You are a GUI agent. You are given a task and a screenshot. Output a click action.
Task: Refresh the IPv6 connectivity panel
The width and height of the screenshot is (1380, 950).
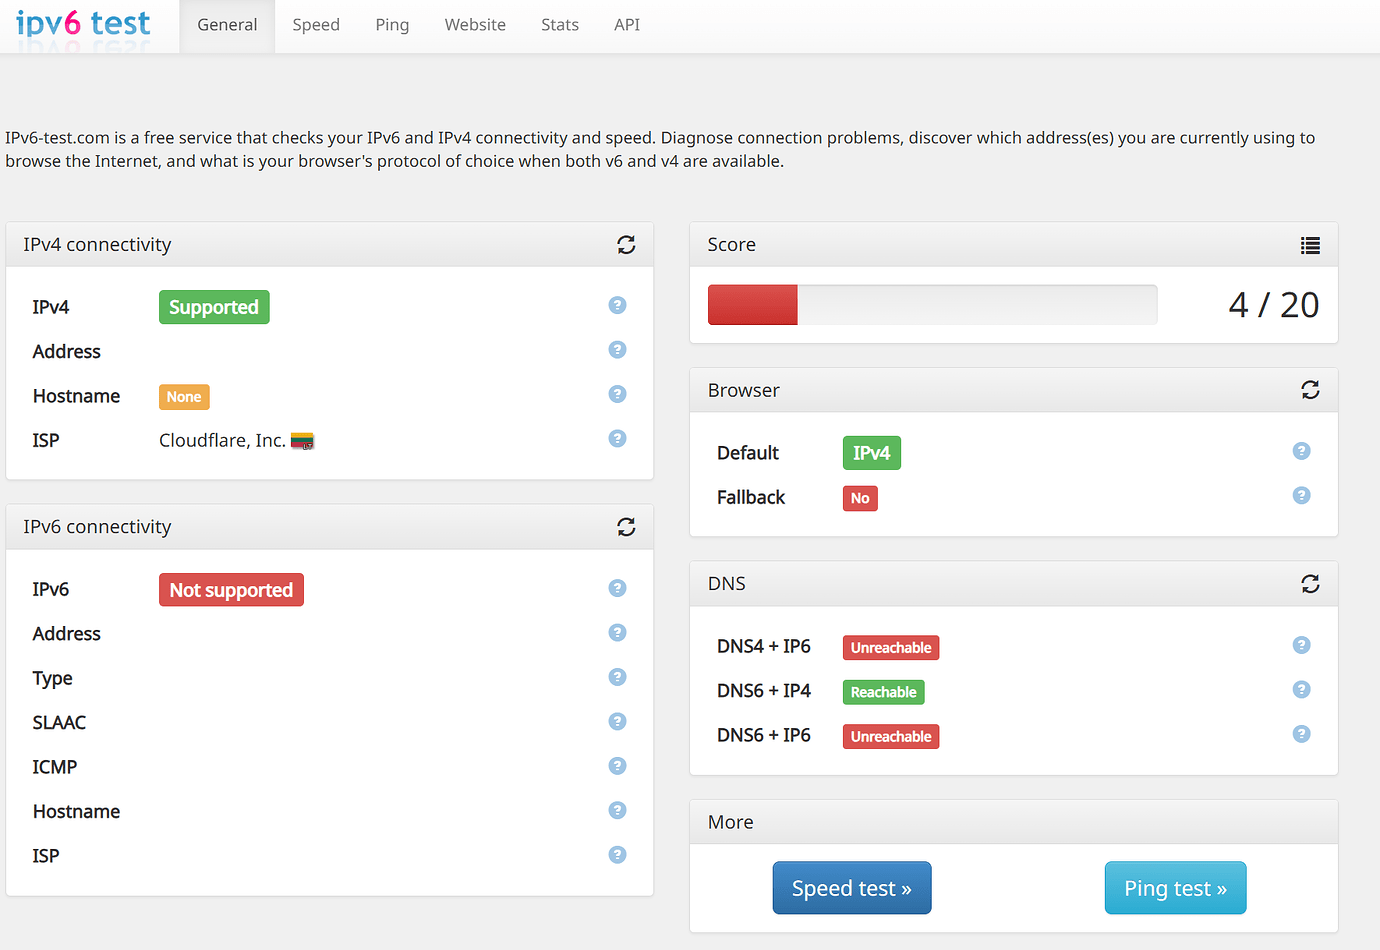[626, 527]
